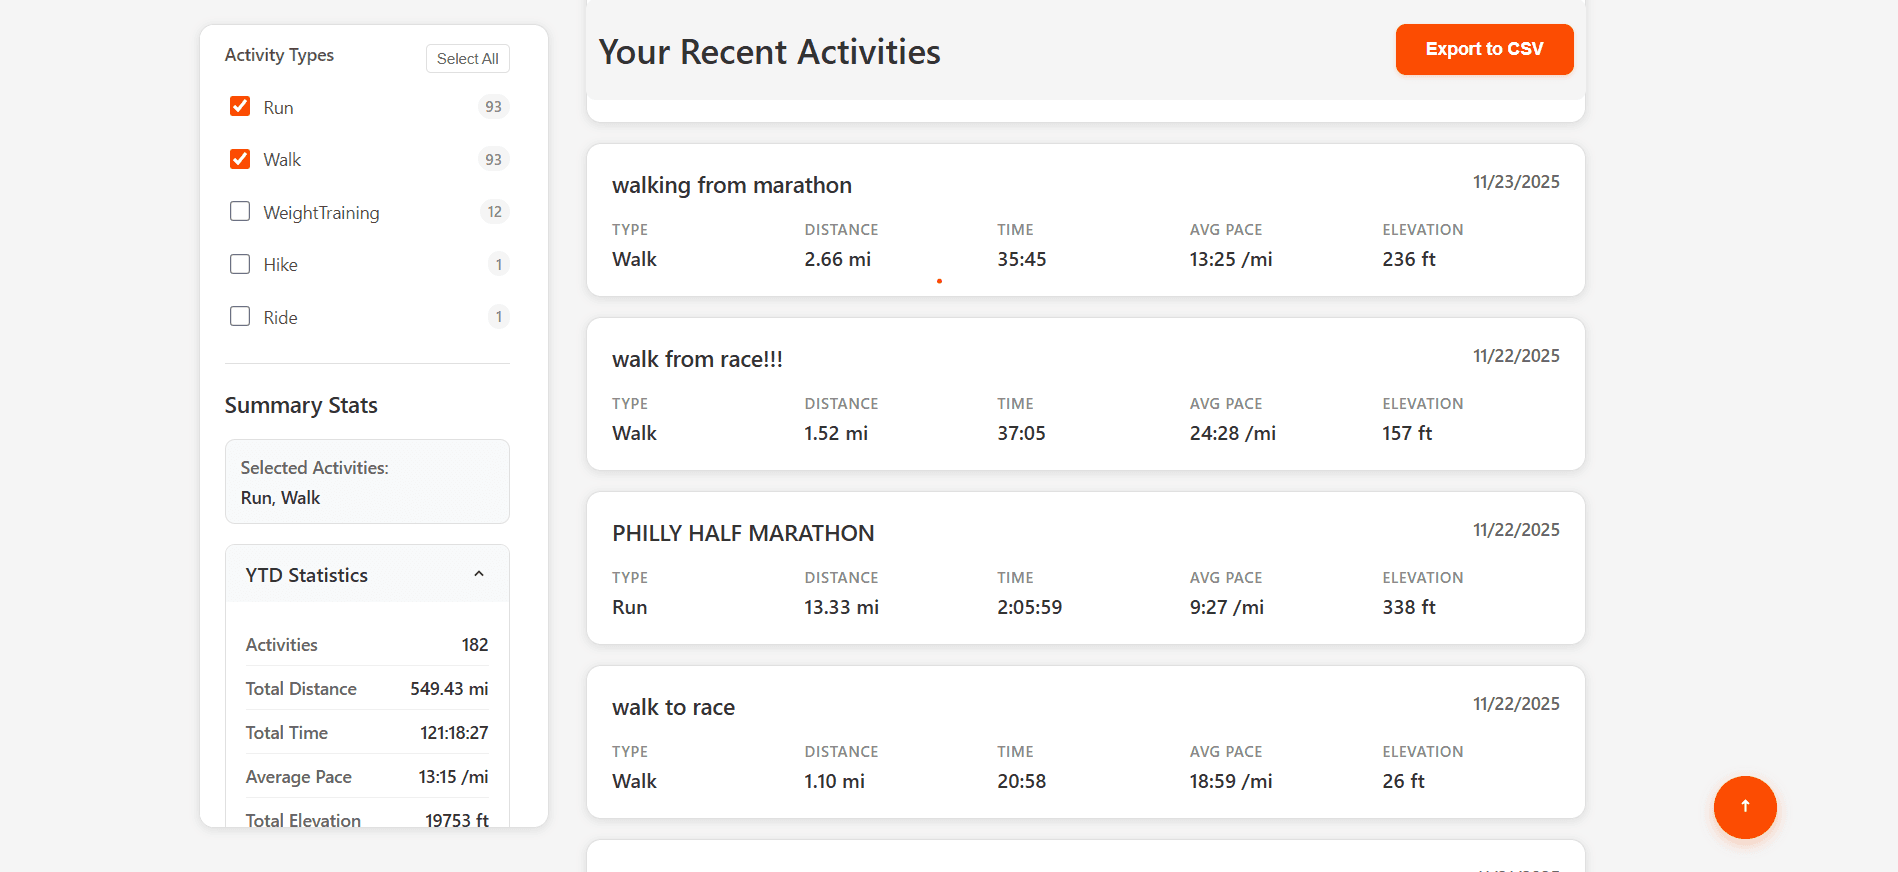Click the Run count badge showing 93
The width and height of the screenshot is (1898, 872).
point(492,106)
